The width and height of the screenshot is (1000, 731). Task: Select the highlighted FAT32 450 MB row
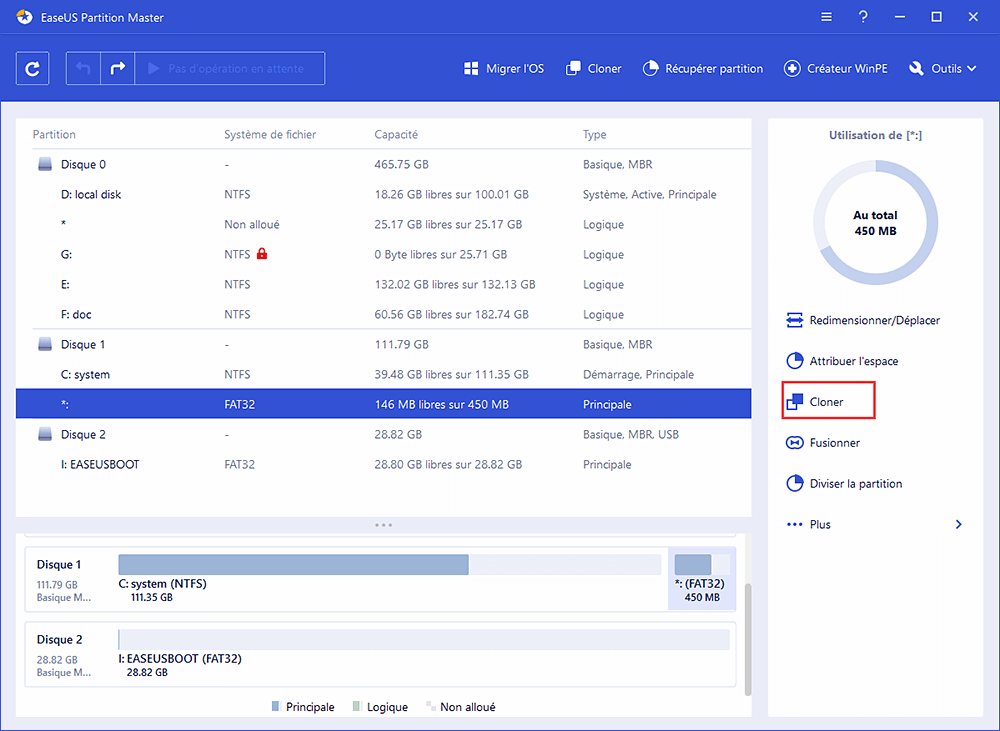tap(383, 404)
